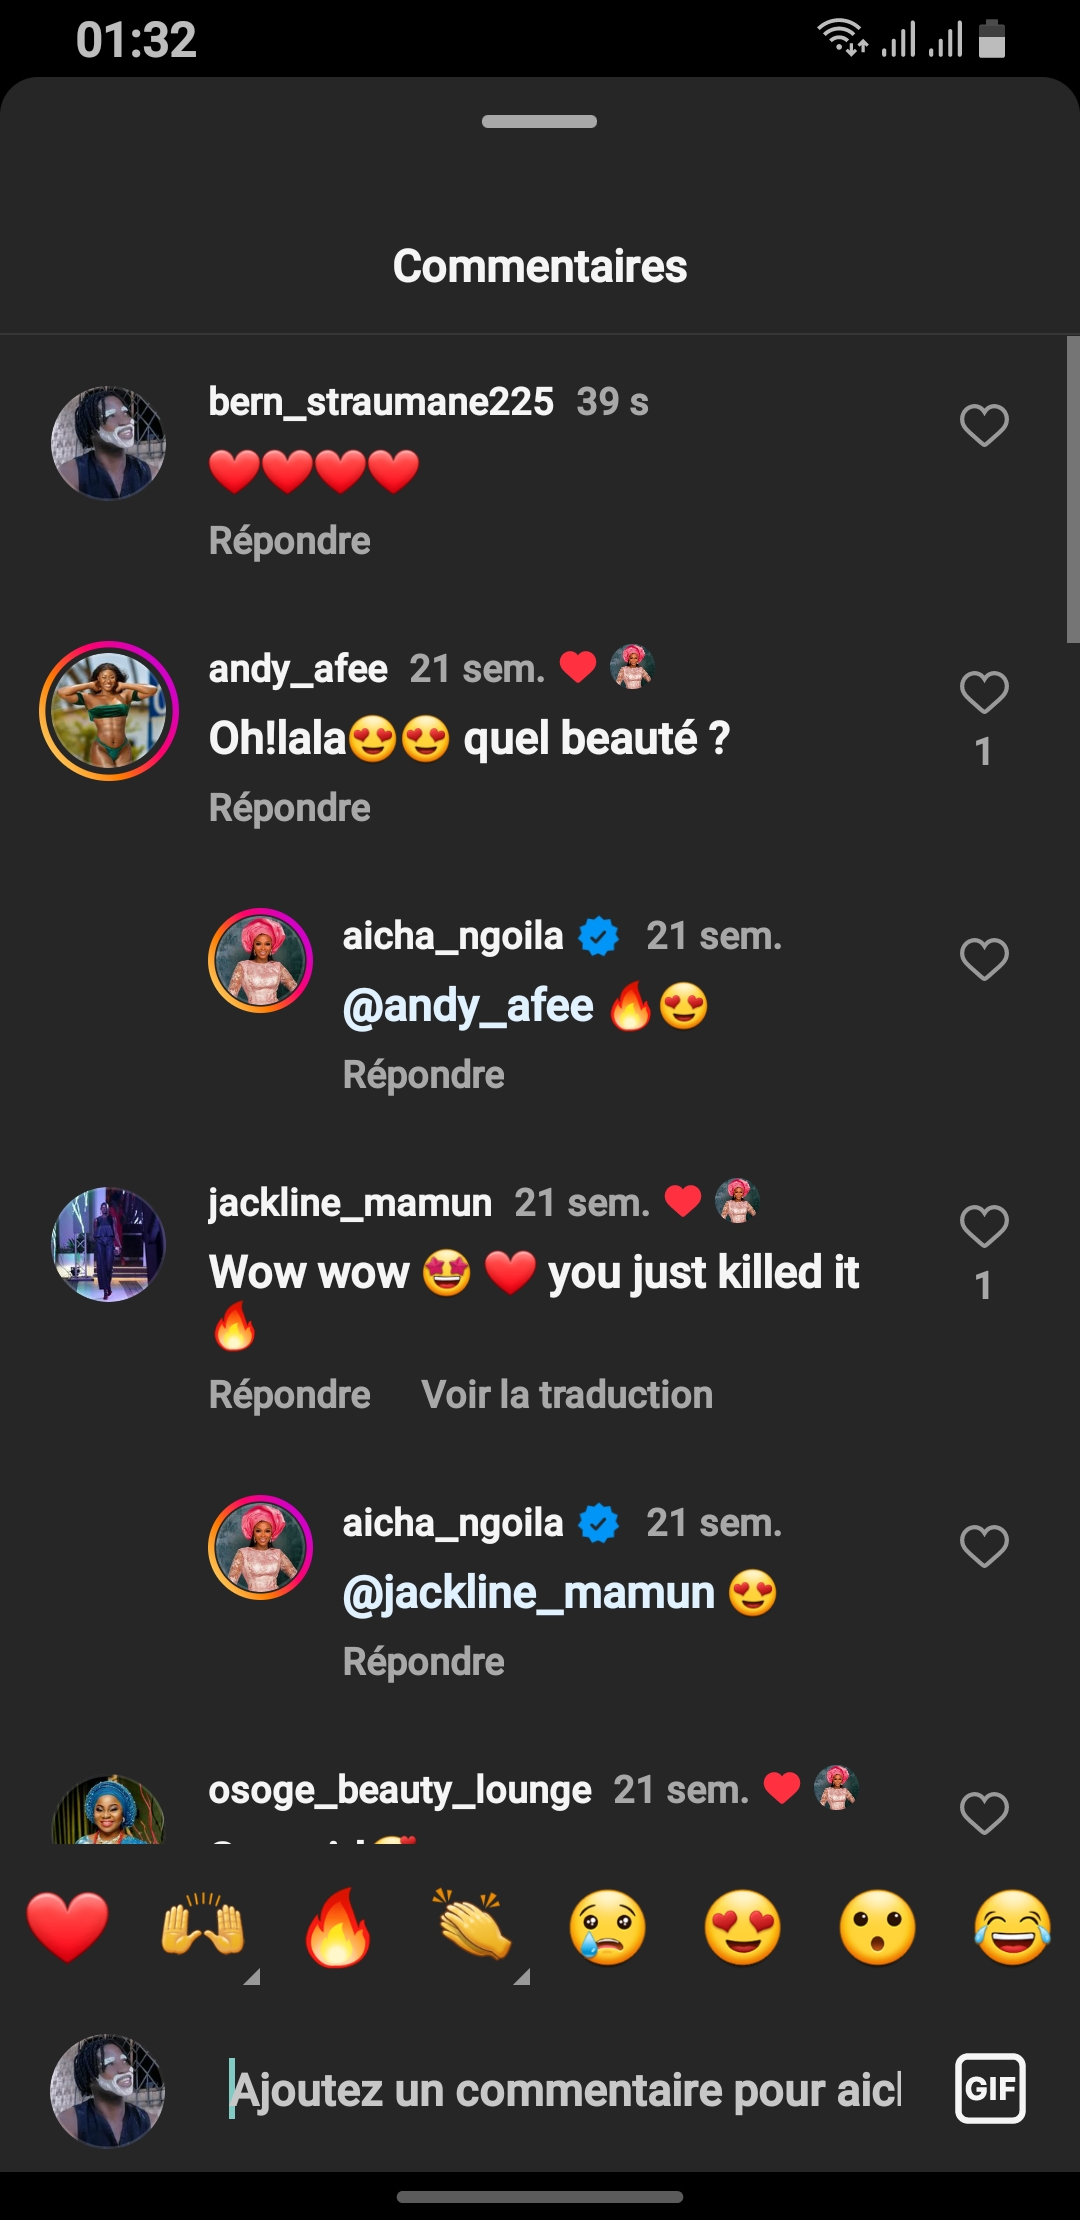This screenshot has height=2220, width=1080.
Task: Like andy_afee's "quel beauté" comment
Action: [x=984, y=692]
